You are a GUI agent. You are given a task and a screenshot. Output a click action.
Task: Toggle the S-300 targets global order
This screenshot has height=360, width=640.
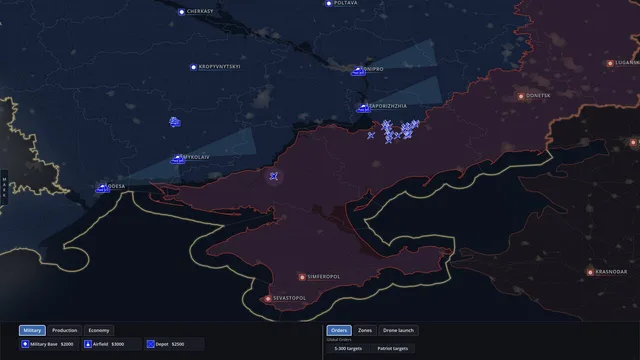[x=348, y=349]
